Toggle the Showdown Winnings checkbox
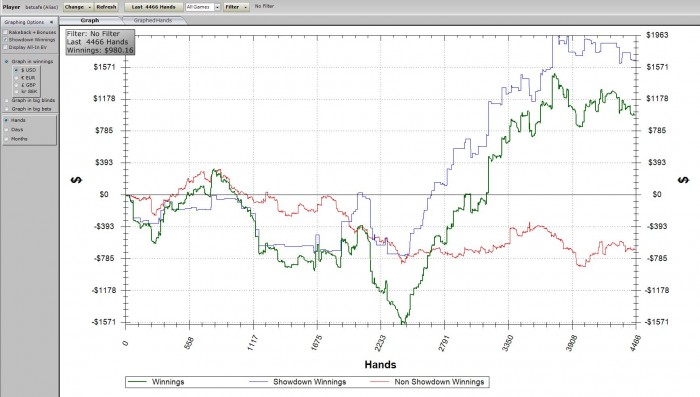Image resolution: width=700 pixels, height=397 pixels. [x=5, y=40]
